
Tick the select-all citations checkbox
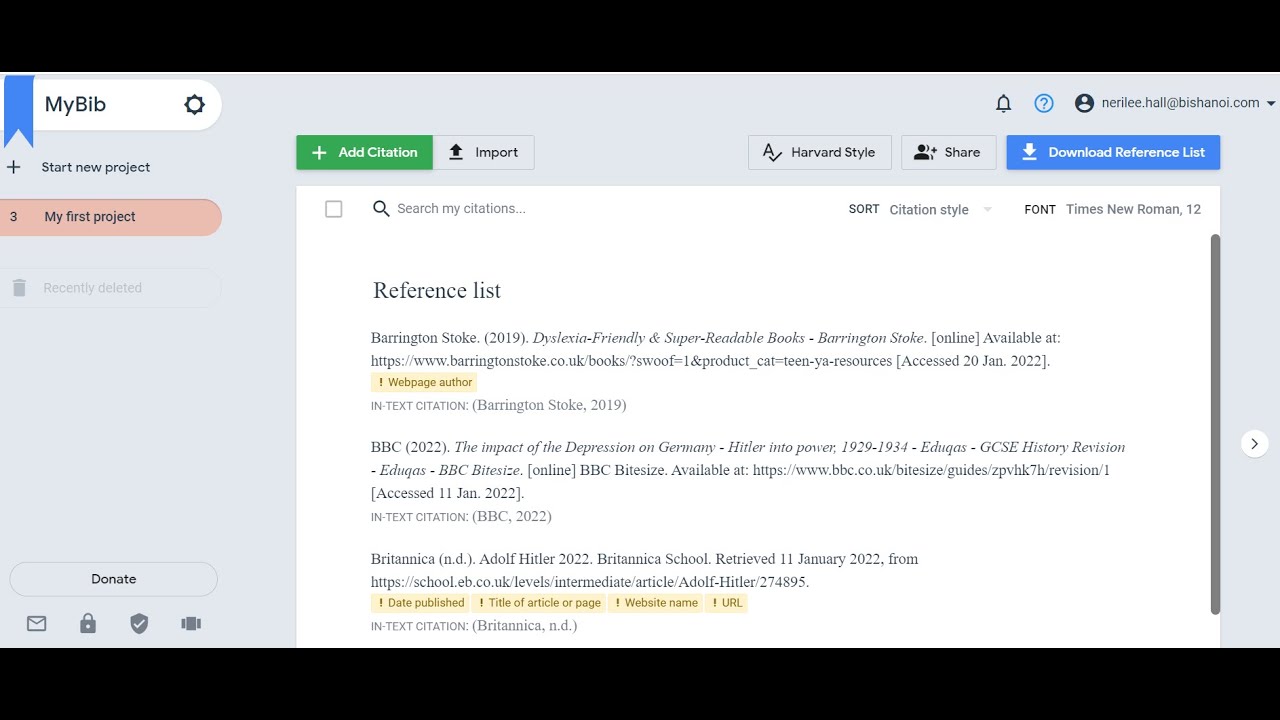[x=334, y=209]
